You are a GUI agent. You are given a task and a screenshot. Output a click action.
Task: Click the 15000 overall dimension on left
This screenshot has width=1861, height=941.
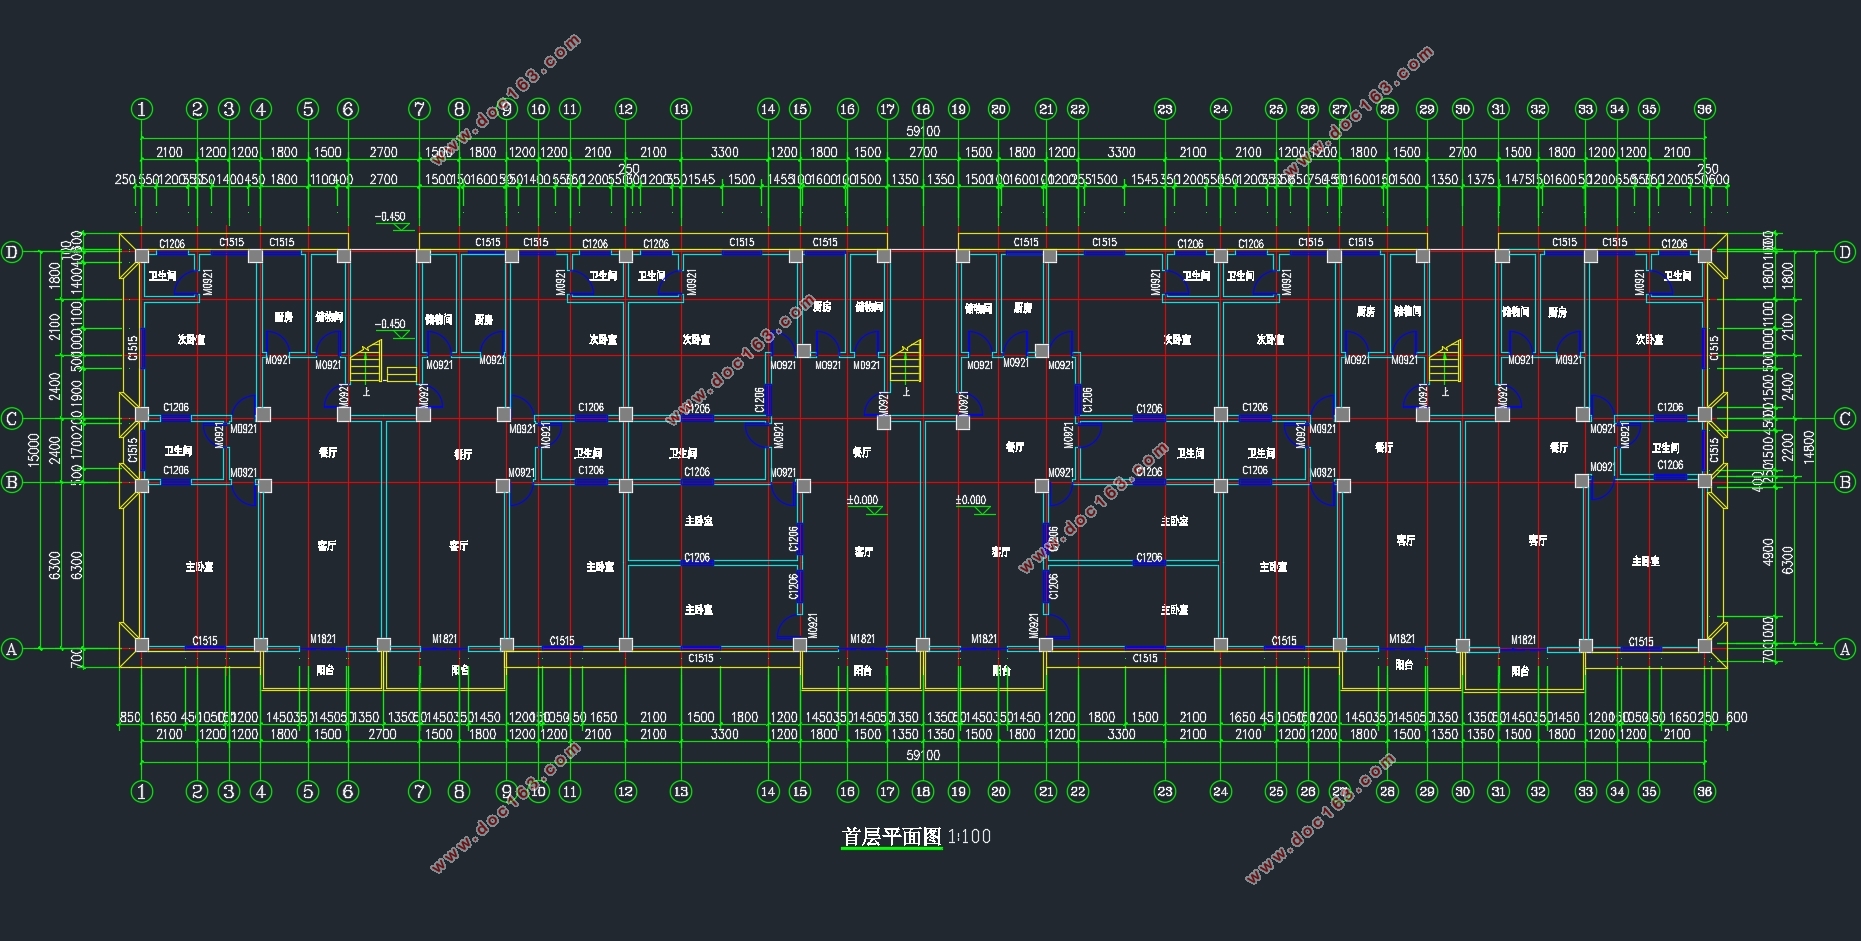34,450
